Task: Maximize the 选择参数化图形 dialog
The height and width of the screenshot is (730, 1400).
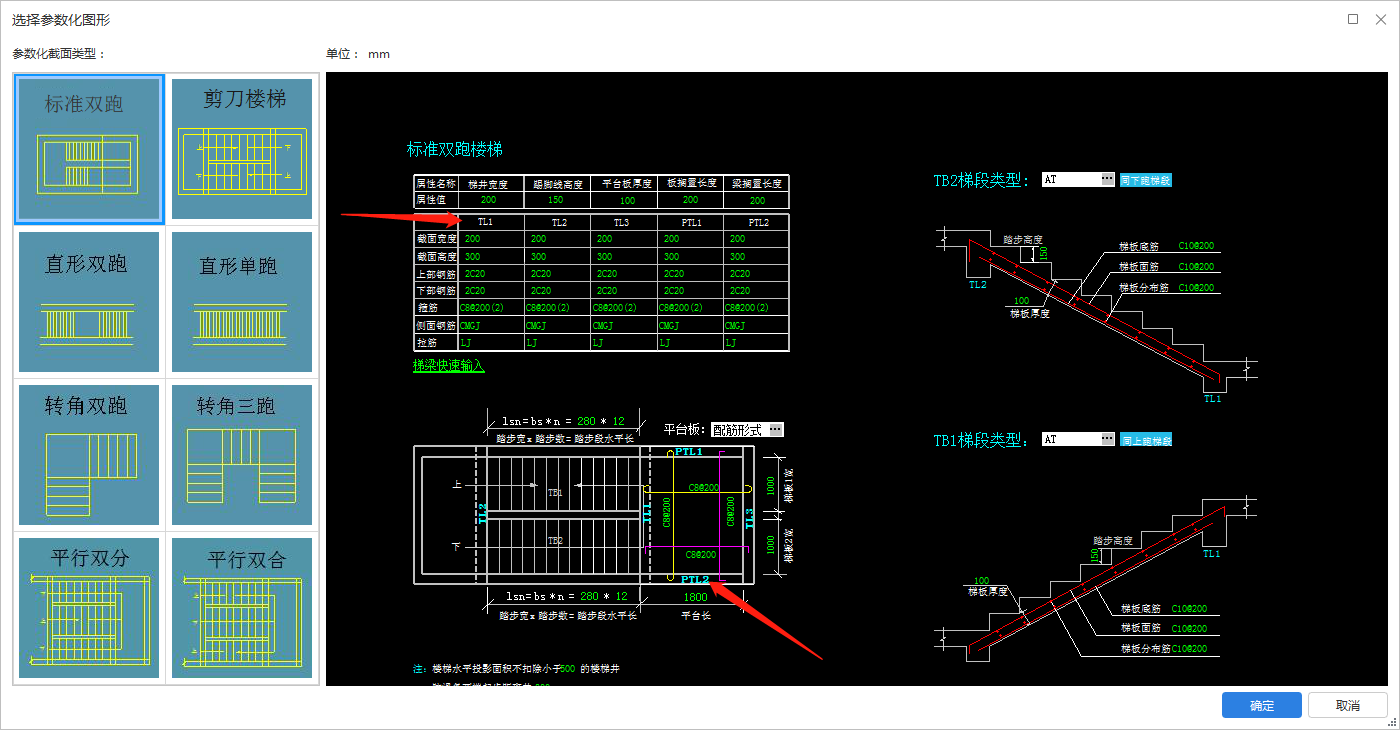Action: pos(1353,19)
